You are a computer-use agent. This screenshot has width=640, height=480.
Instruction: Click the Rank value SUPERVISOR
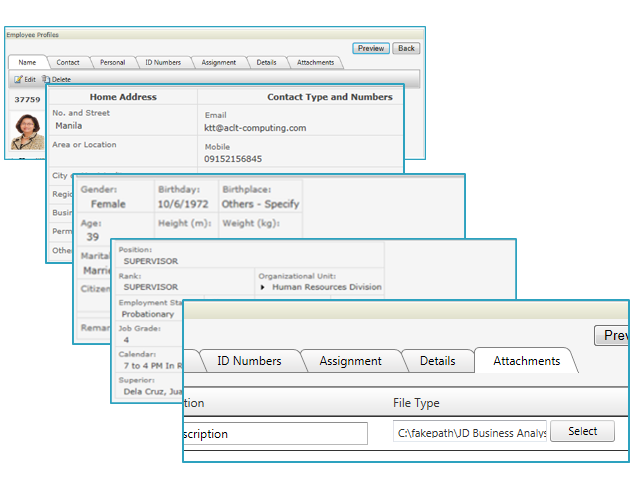point(151,287)
